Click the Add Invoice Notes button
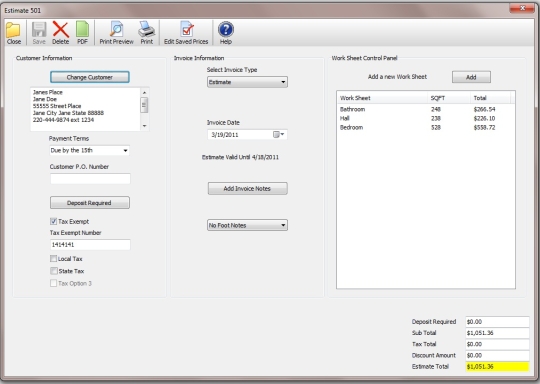 (248, 188)
